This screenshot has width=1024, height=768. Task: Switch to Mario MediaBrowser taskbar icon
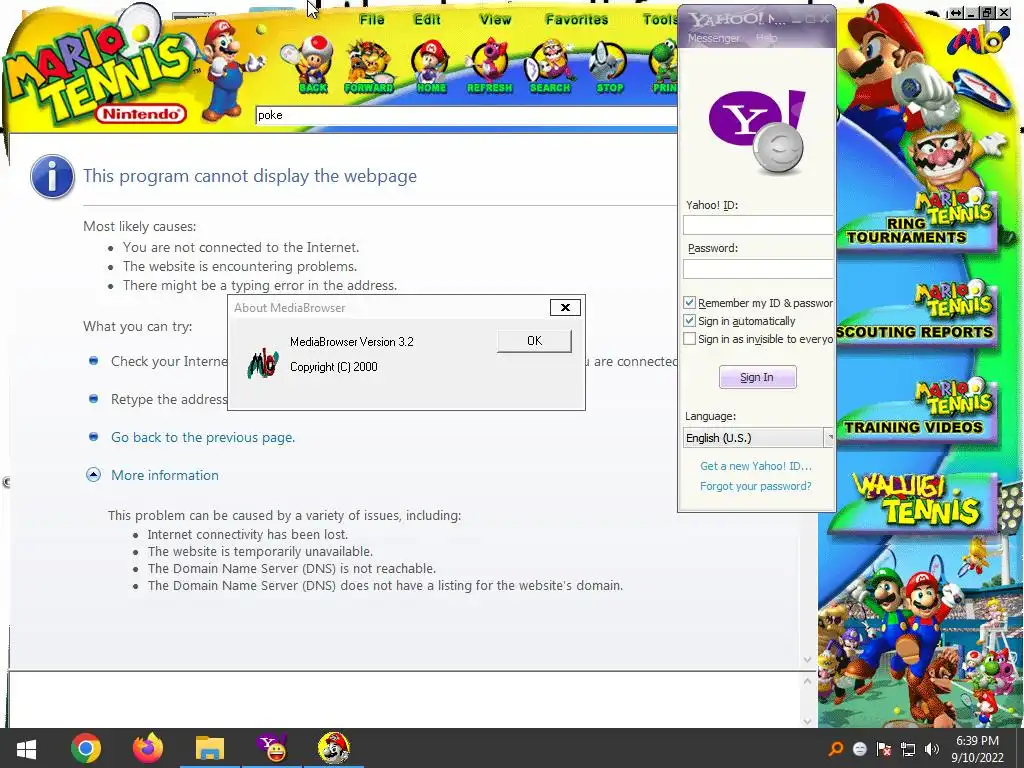tap(334, 748)
